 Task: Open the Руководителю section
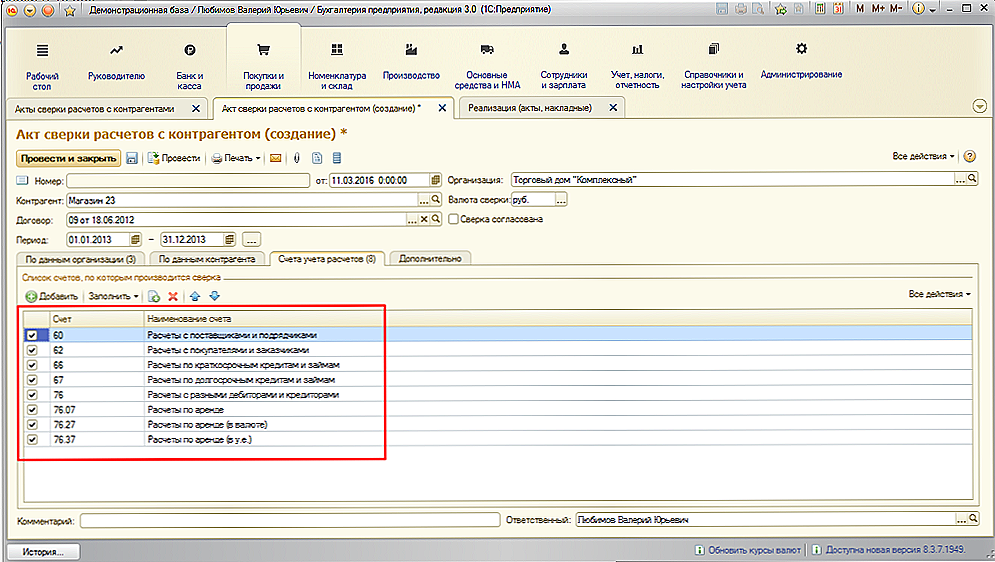click(x=116, y=62)
